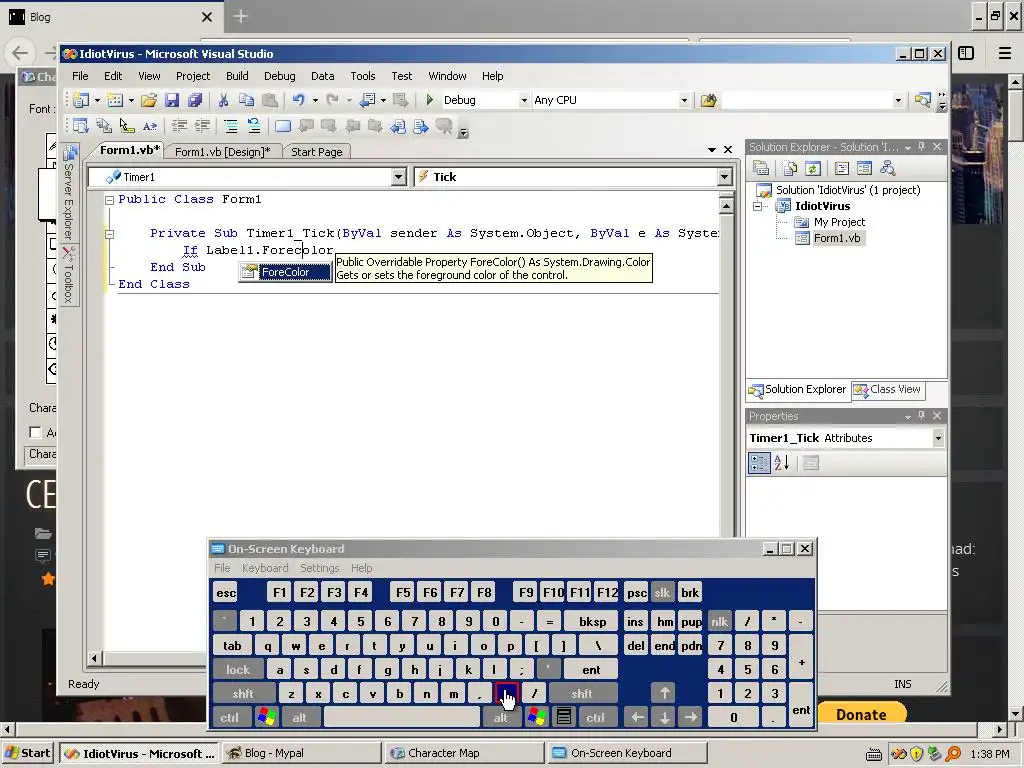This screenshot has width=1024, height=768.
Task: Open the Server Explorer side tab
Action: (69, 193)
